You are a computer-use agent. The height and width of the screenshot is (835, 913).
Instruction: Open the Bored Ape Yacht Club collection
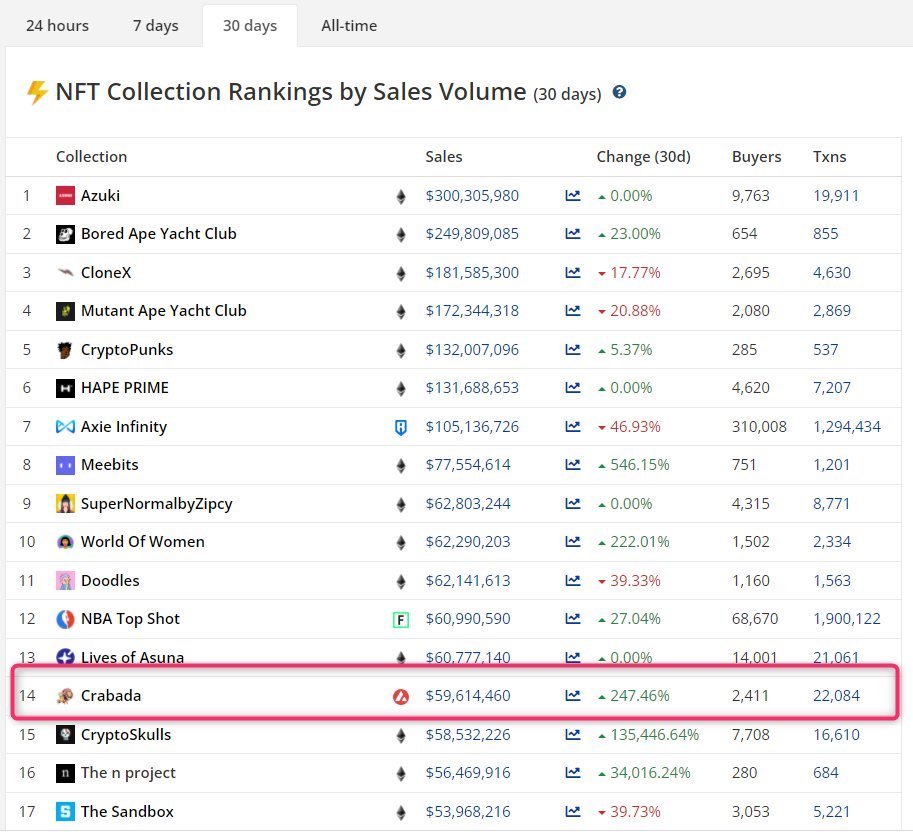click(158, 234)
